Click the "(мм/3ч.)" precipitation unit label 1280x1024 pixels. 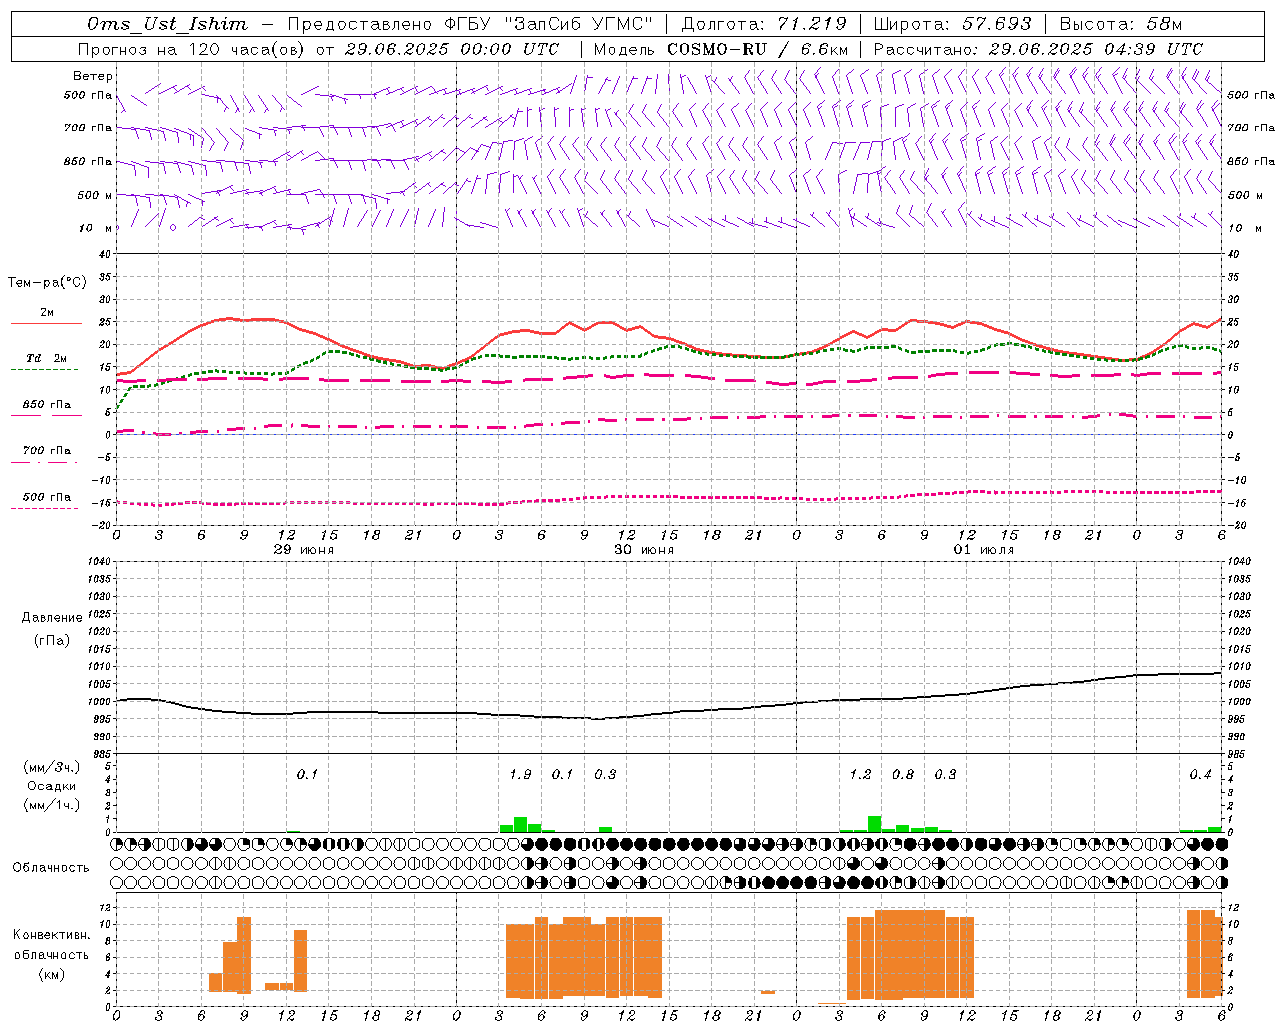[x=52, y=768]
